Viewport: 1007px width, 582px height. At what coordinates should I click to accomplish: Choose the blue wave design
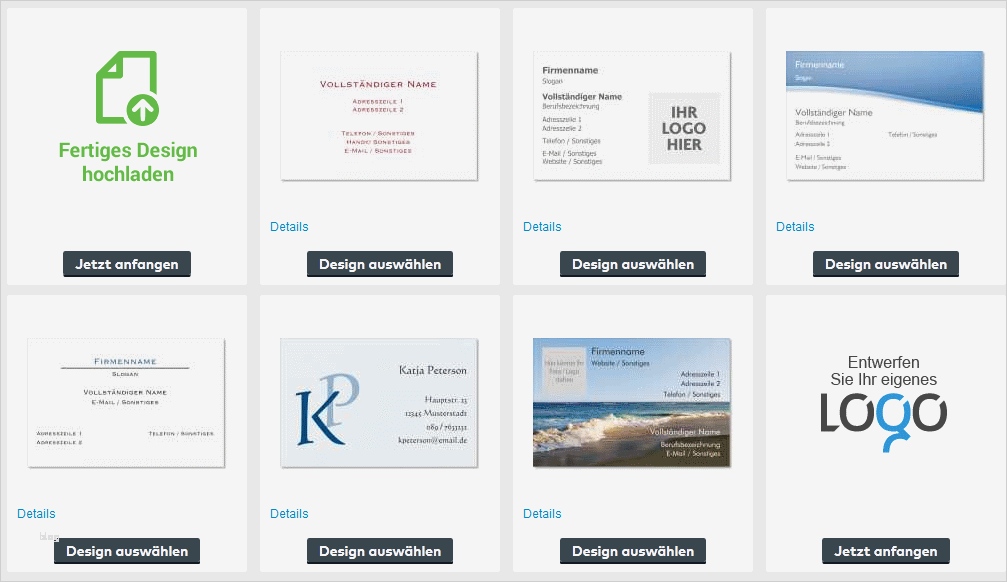[x=885, y=264]
